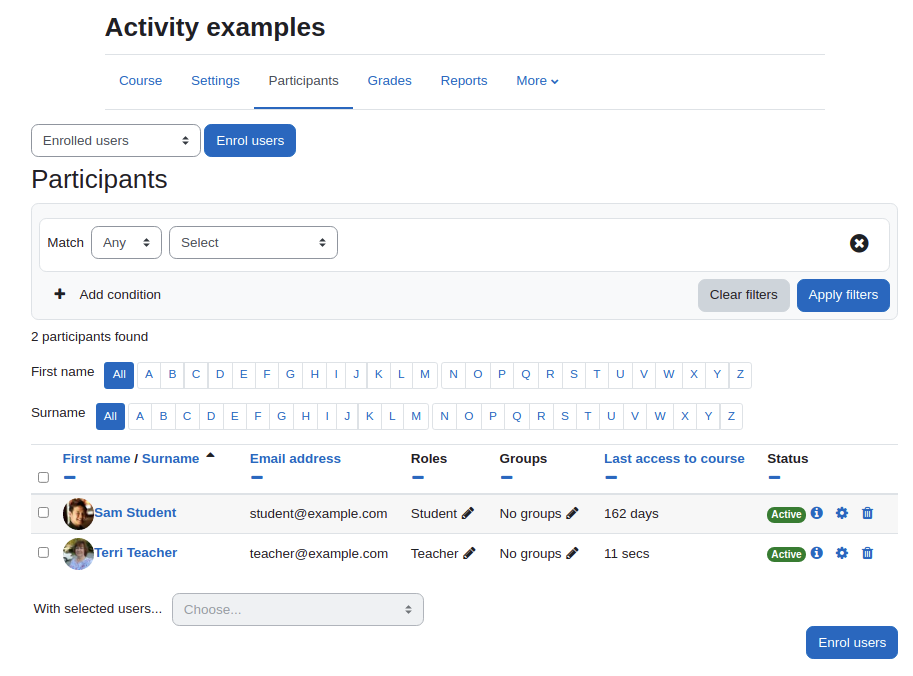Edit Terri Teacher's groups with pencil icon
Image resolution: width=913 pixels, height=676 pixels.
(572, 553)
